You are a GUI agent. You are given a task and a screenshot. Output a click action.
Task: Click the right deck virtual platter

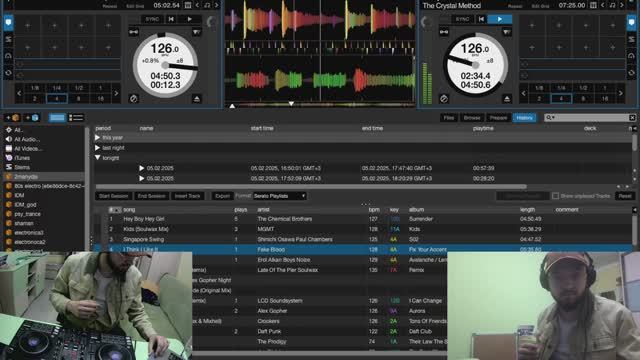coord(476,65)
